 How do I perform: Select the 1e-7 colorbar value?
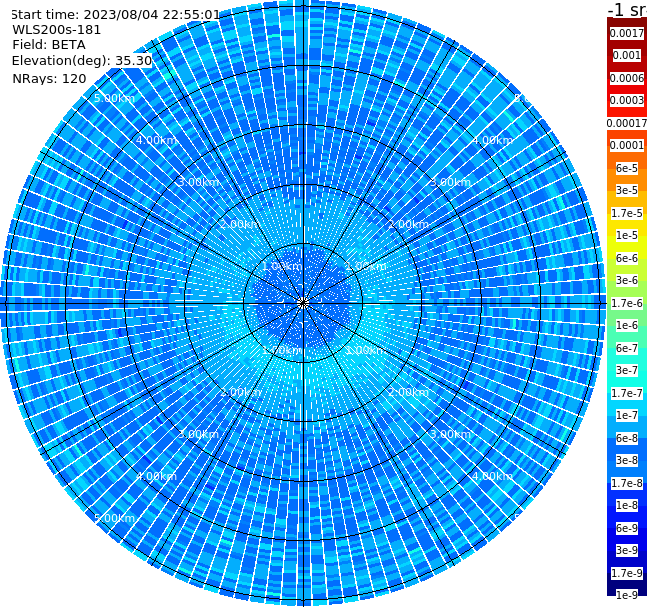(x=627, y=415)
